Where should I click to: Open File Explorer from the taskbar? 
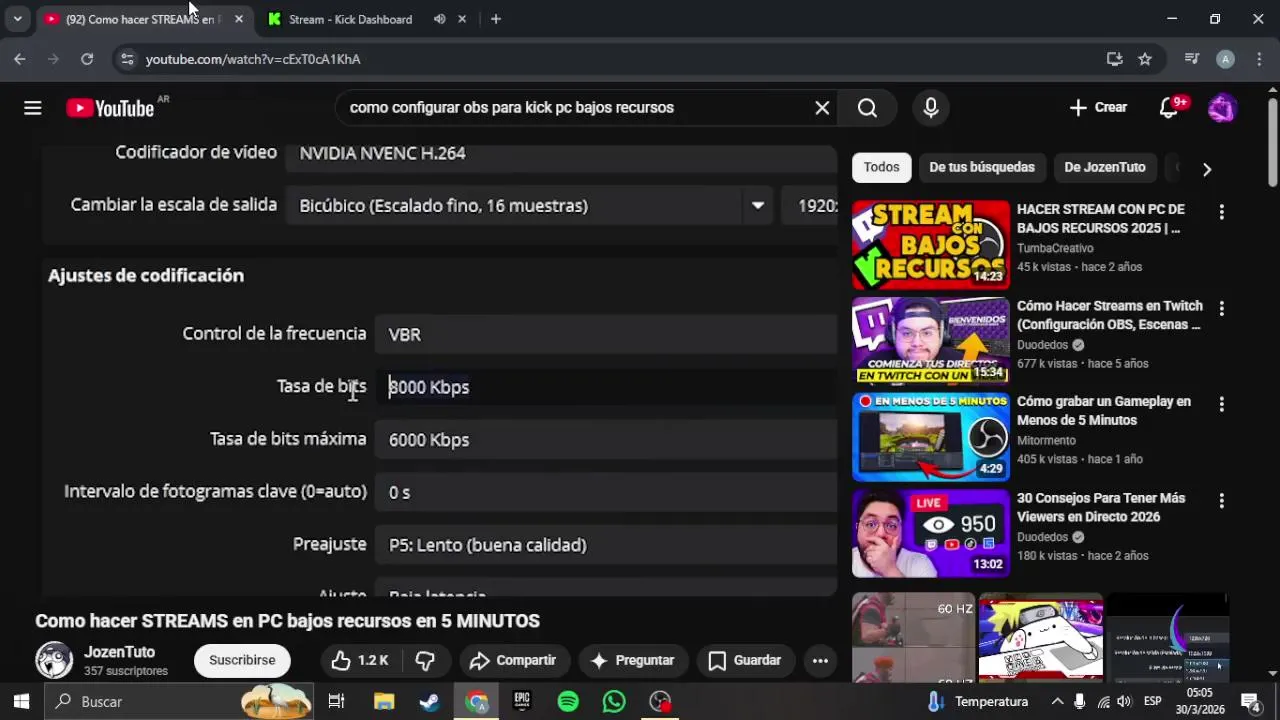384,701
